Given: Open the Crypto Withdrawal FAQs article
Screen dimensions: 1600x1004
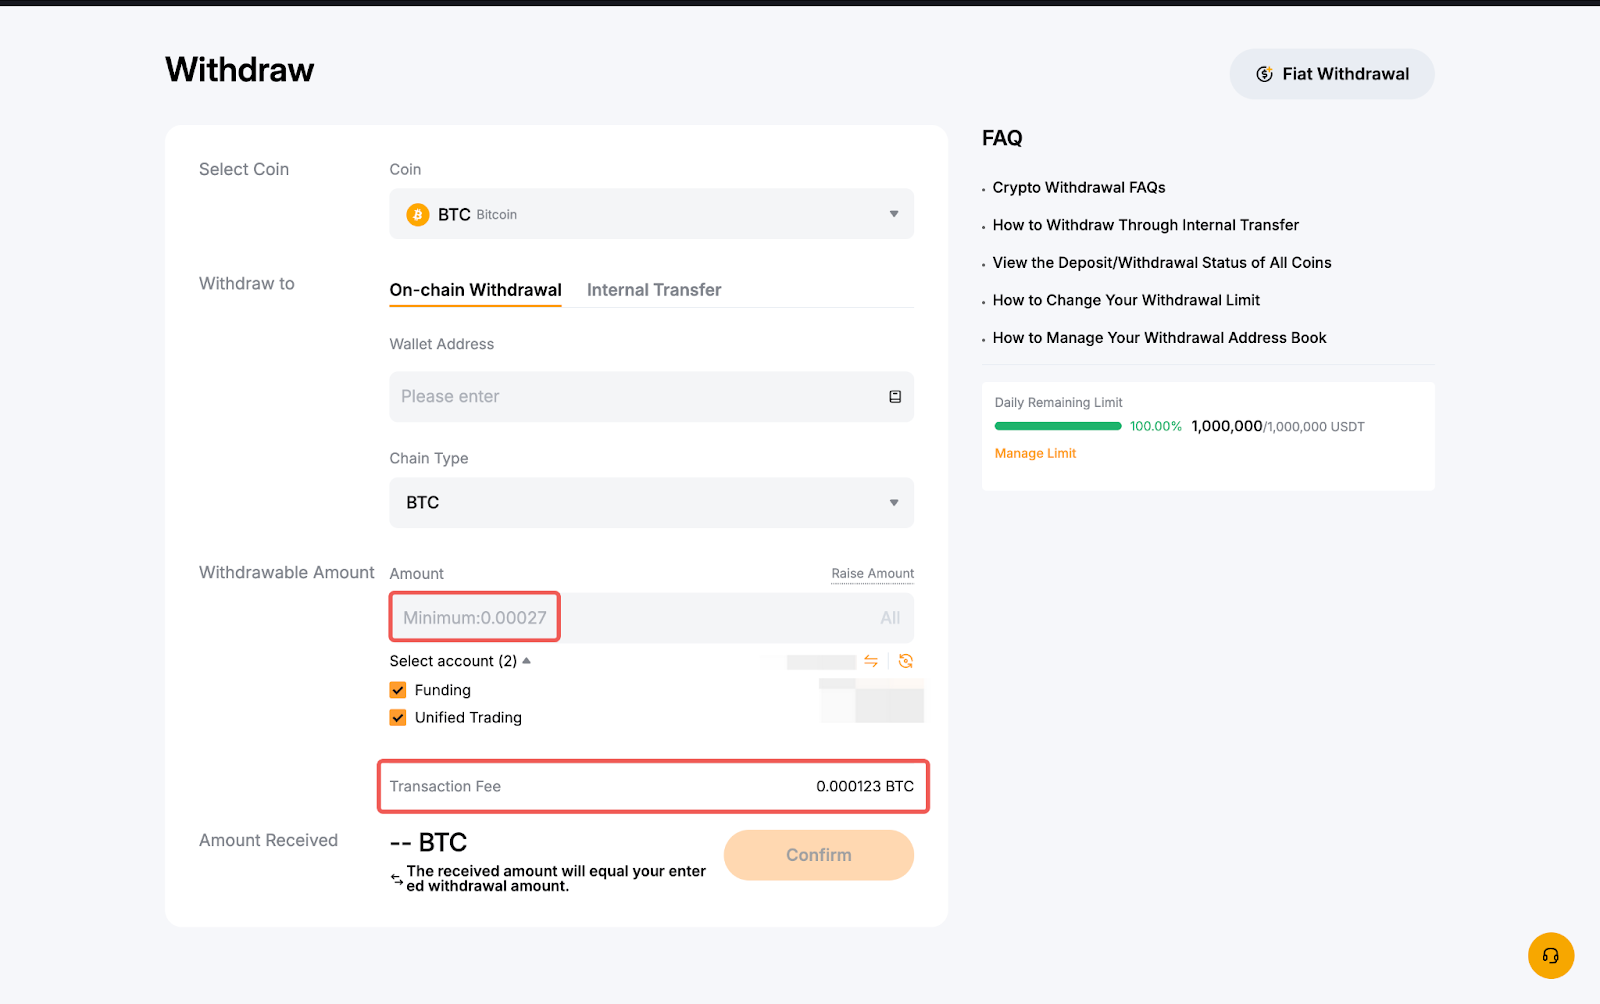Looking at the screenshot, I should click(x=1078, y=188).
